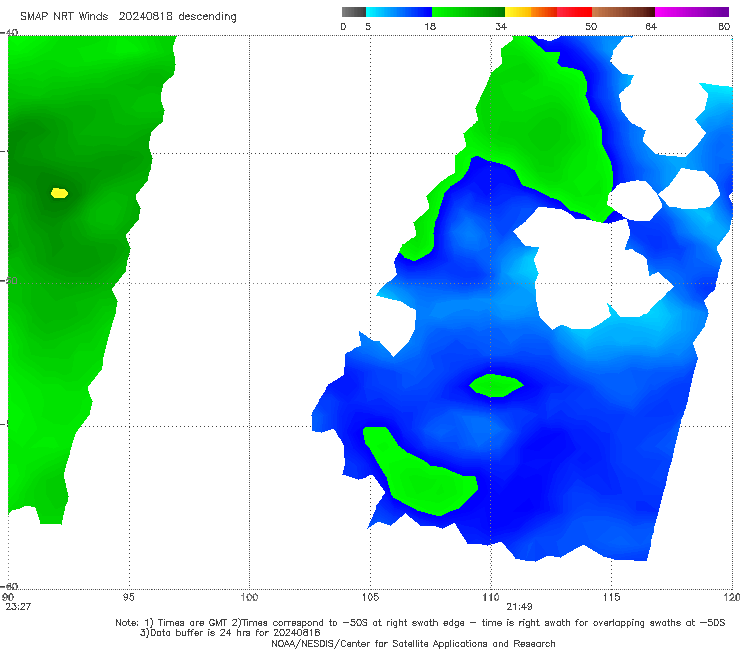Image resolution: width=740 pixels, height=650 pixels.
Task: Click the NOAA/NESDIS credit line
Action: click(413, 643)
